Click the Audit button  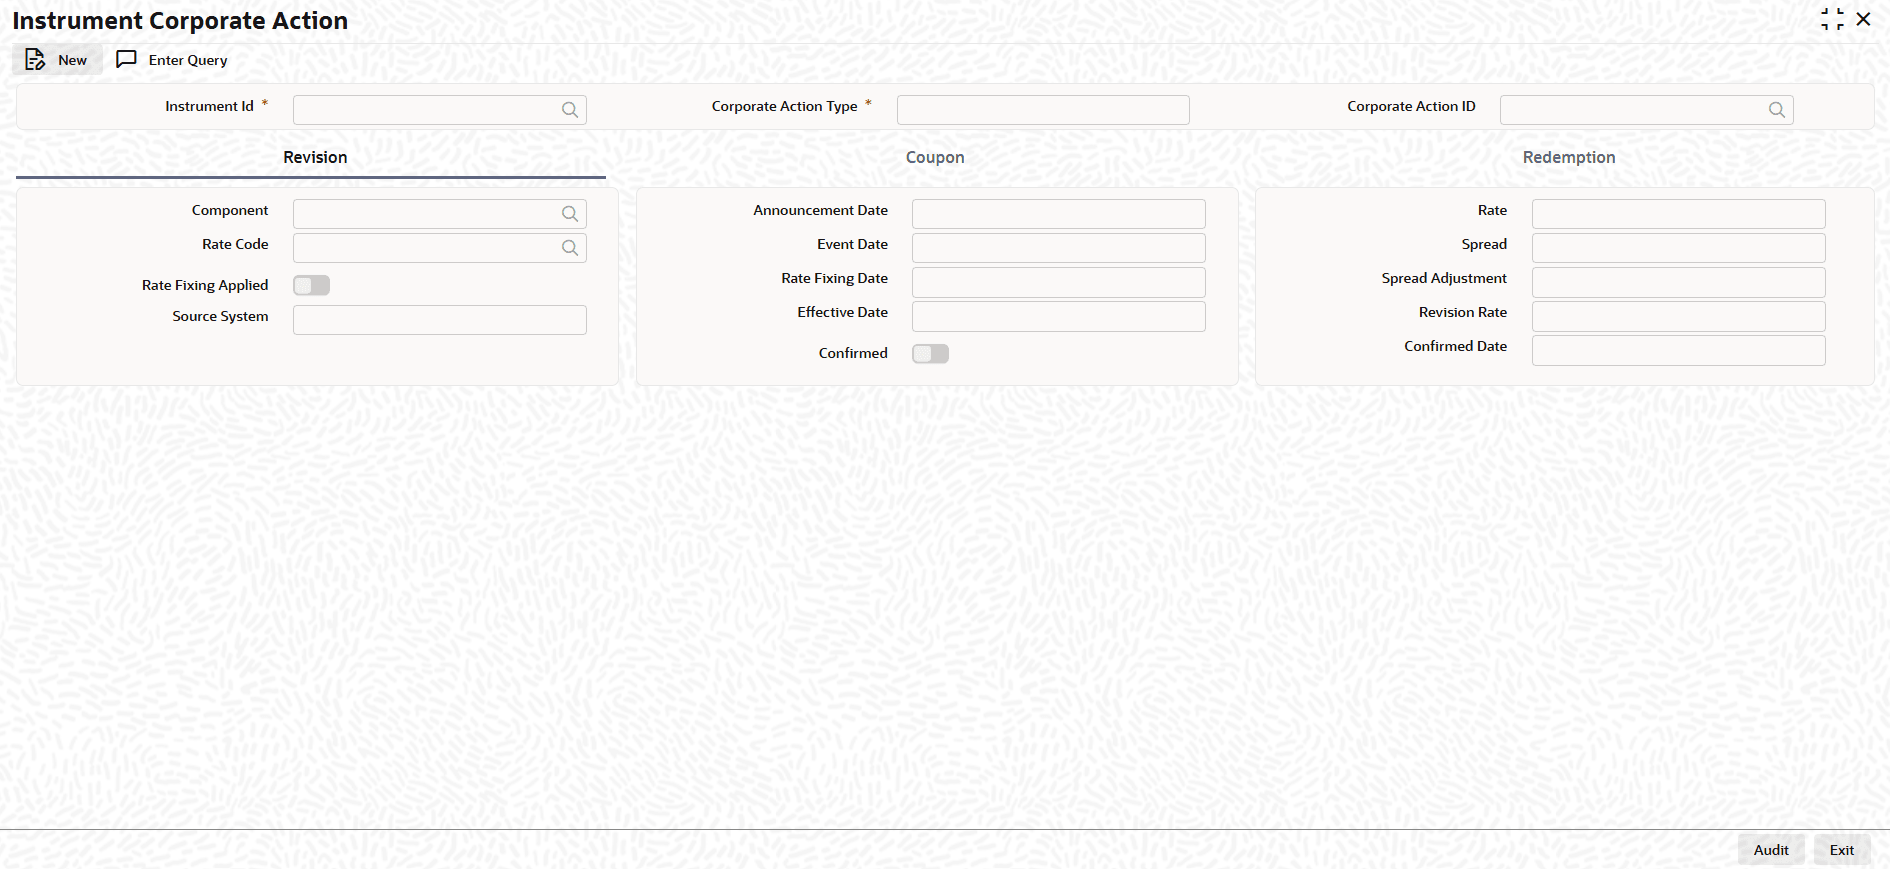click(1771, 850)
